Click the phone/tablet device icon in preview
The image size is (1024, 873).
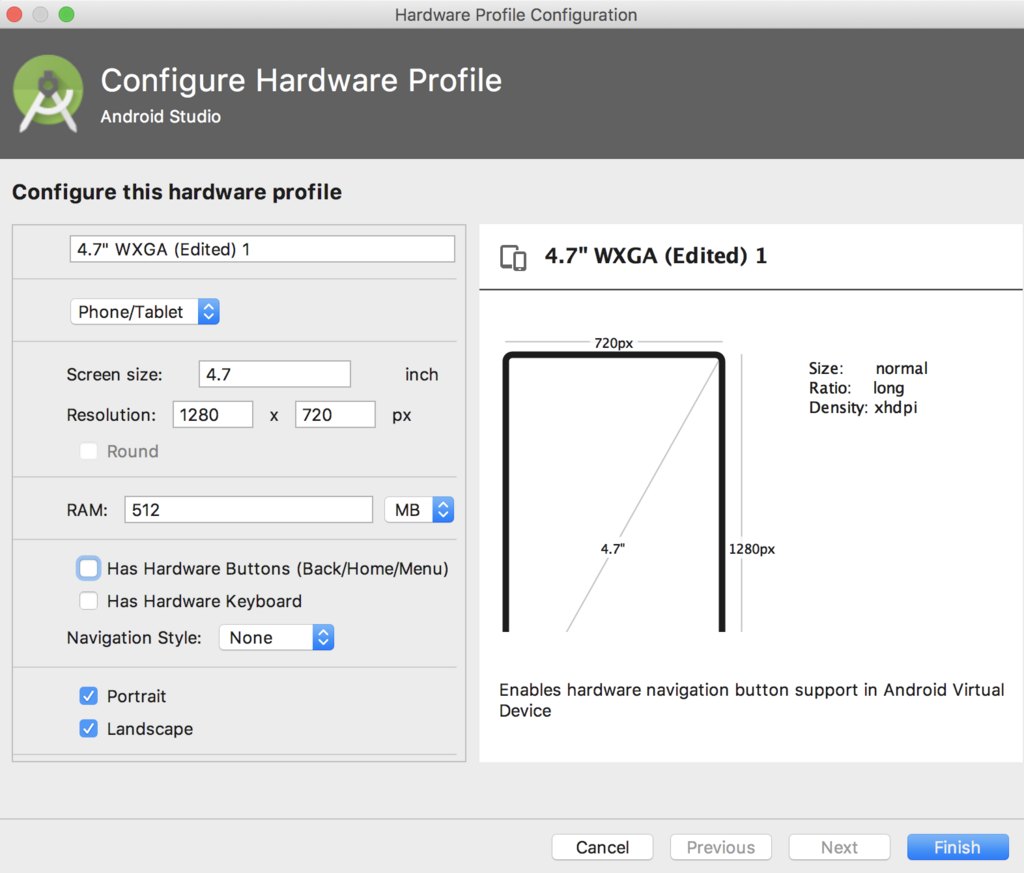[513, 257]
